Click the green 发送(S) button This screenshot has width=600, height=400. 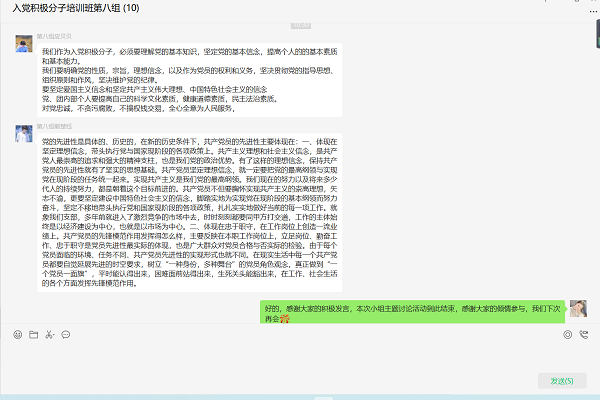562,381
